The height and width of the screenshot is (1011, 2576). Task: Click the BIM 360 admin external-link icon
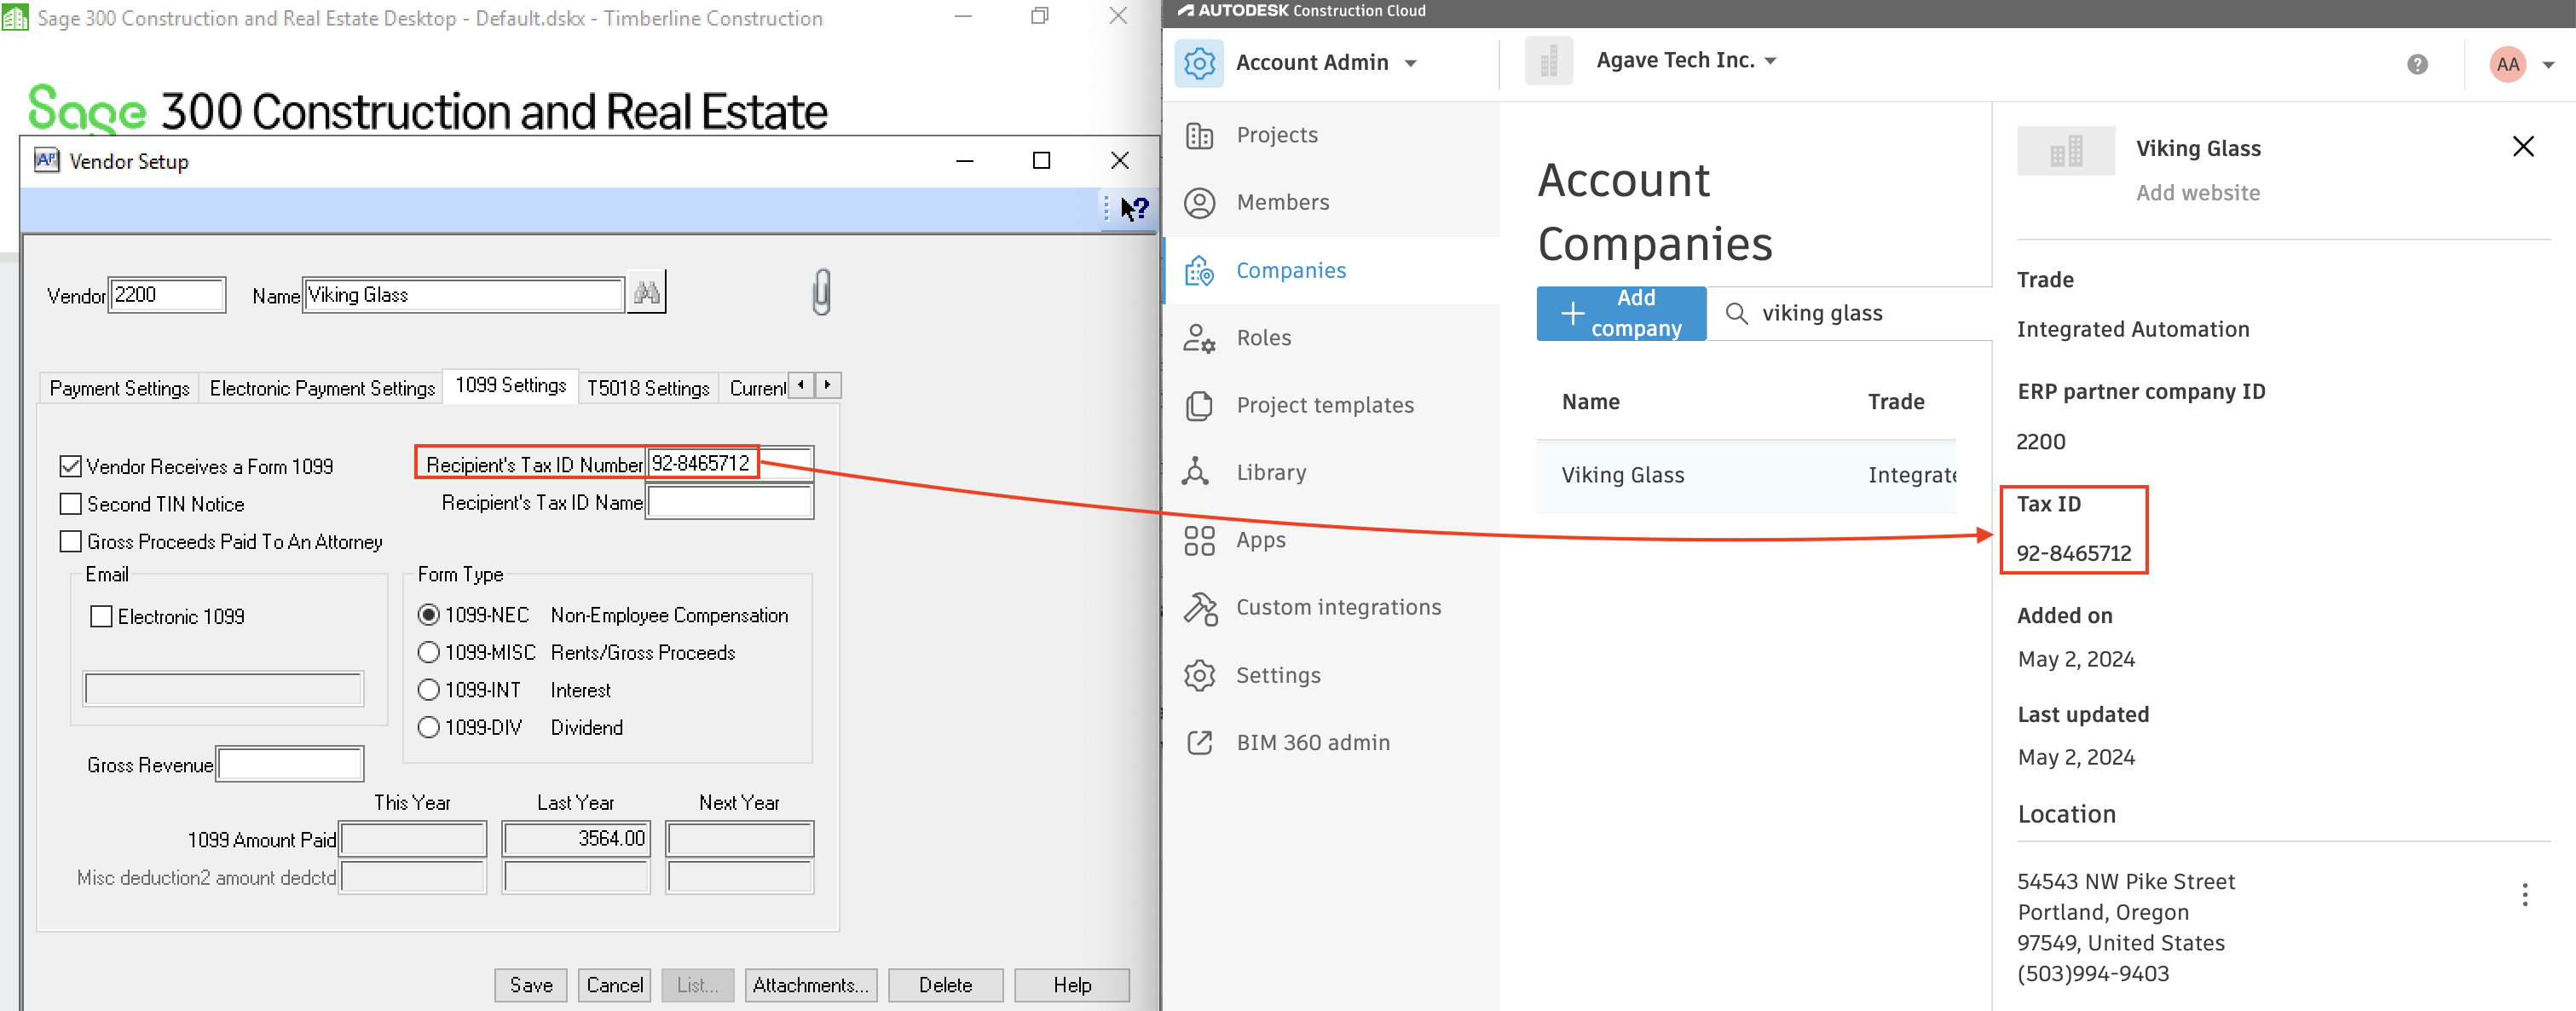point(1199,743)
